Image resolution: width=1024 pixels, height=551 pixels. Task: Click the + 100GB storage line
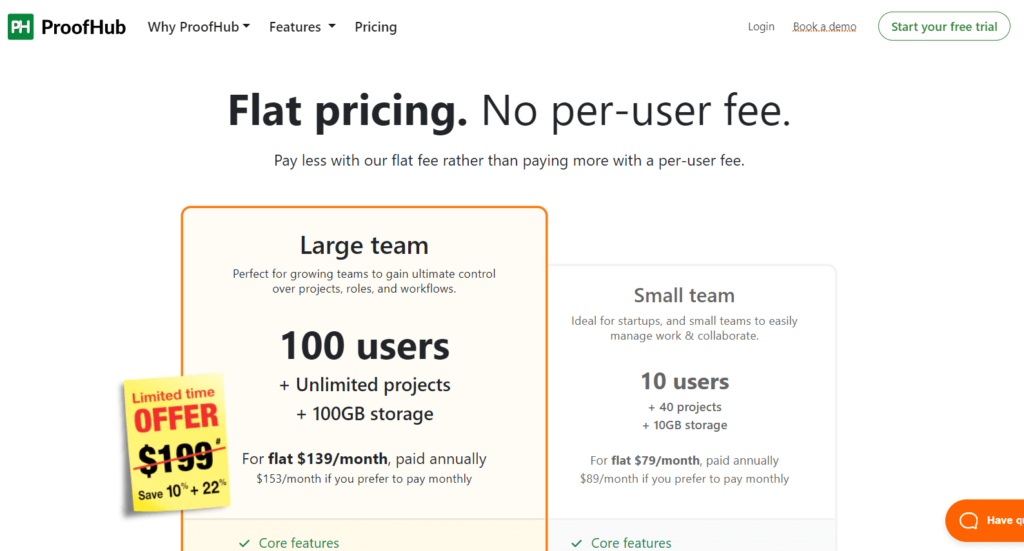pyautogui.click(x=364, y=414)
